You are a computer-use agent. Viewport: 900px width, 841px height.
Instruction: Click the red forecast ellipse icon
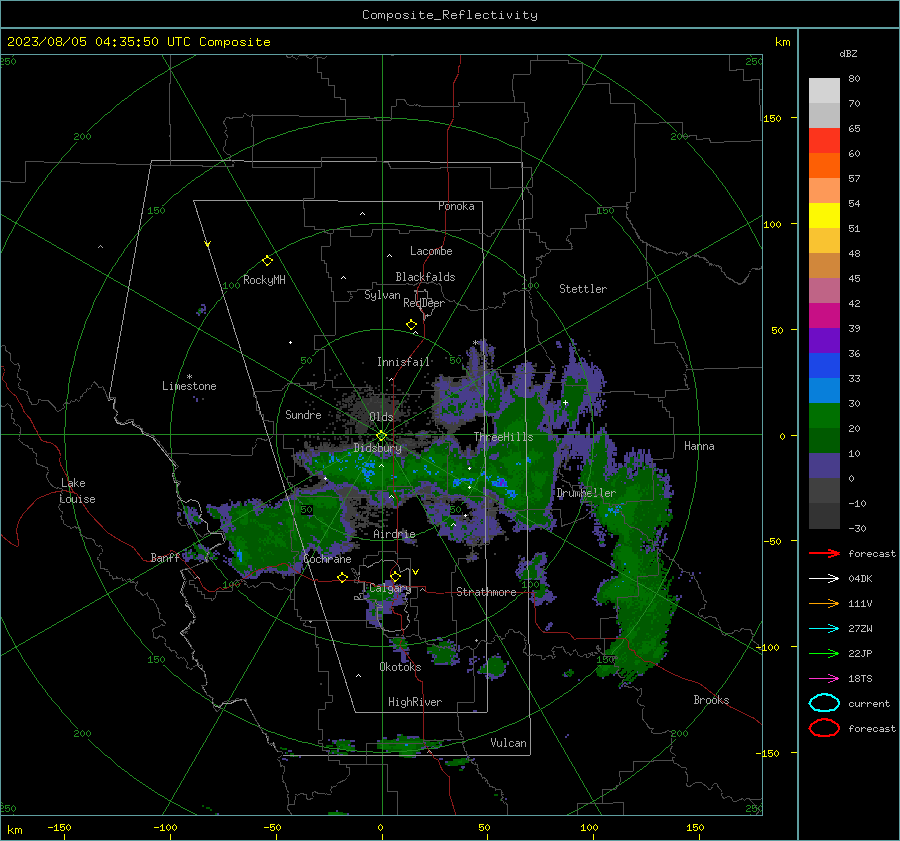click(824, 728)
